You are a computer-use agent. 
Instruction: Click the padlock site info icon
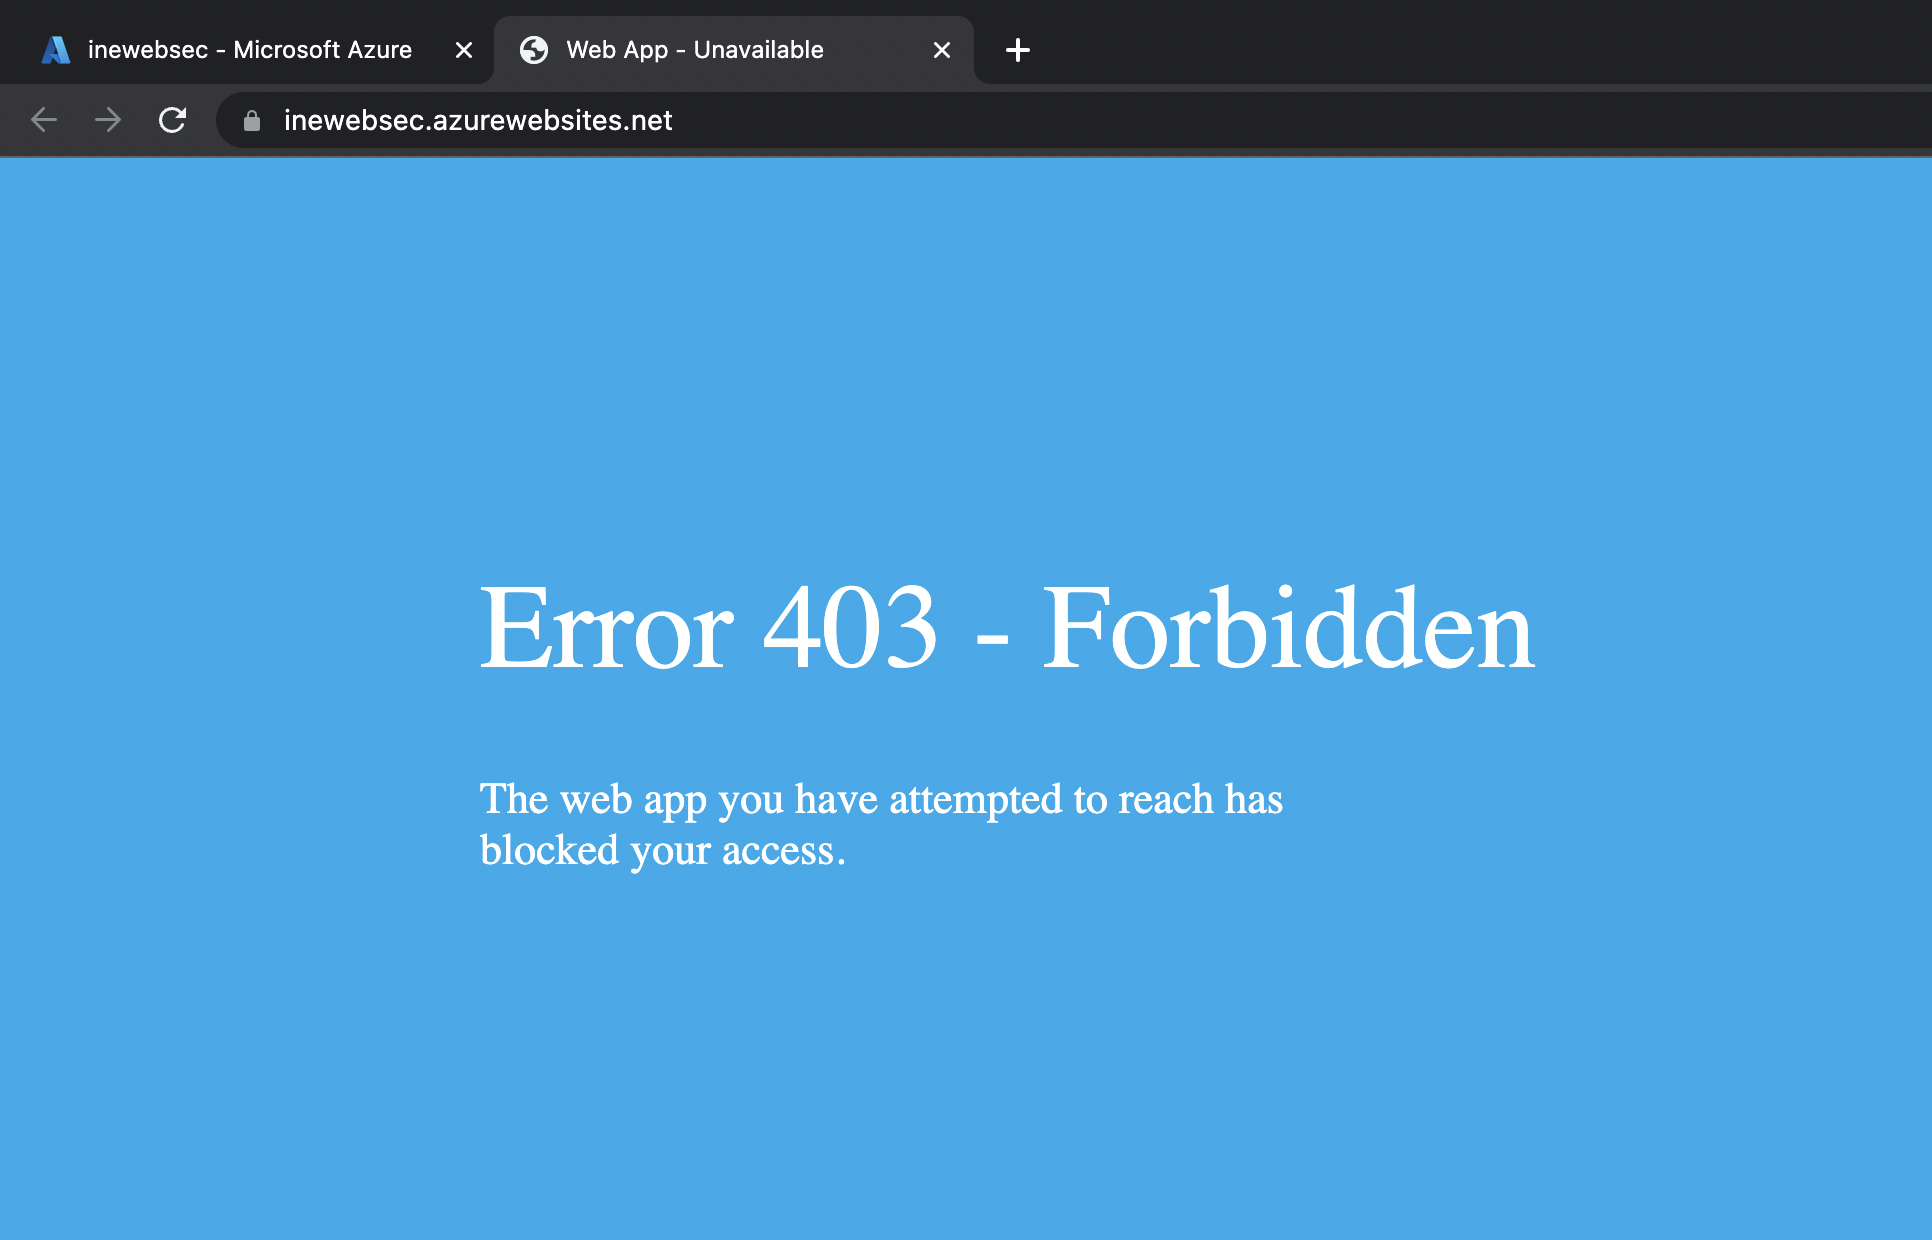(x=252, y=121)
